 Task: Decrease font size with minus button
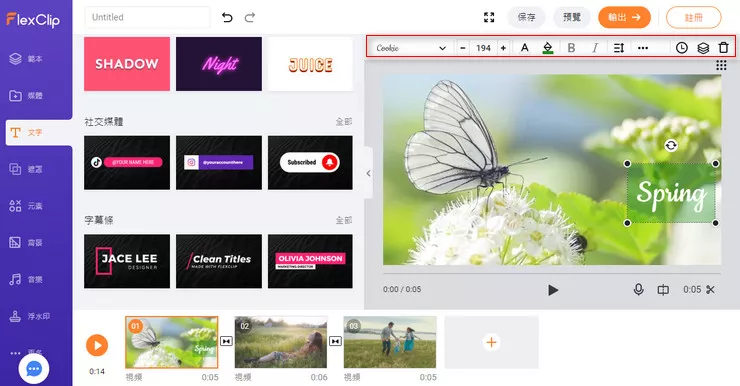click(463, 48)
